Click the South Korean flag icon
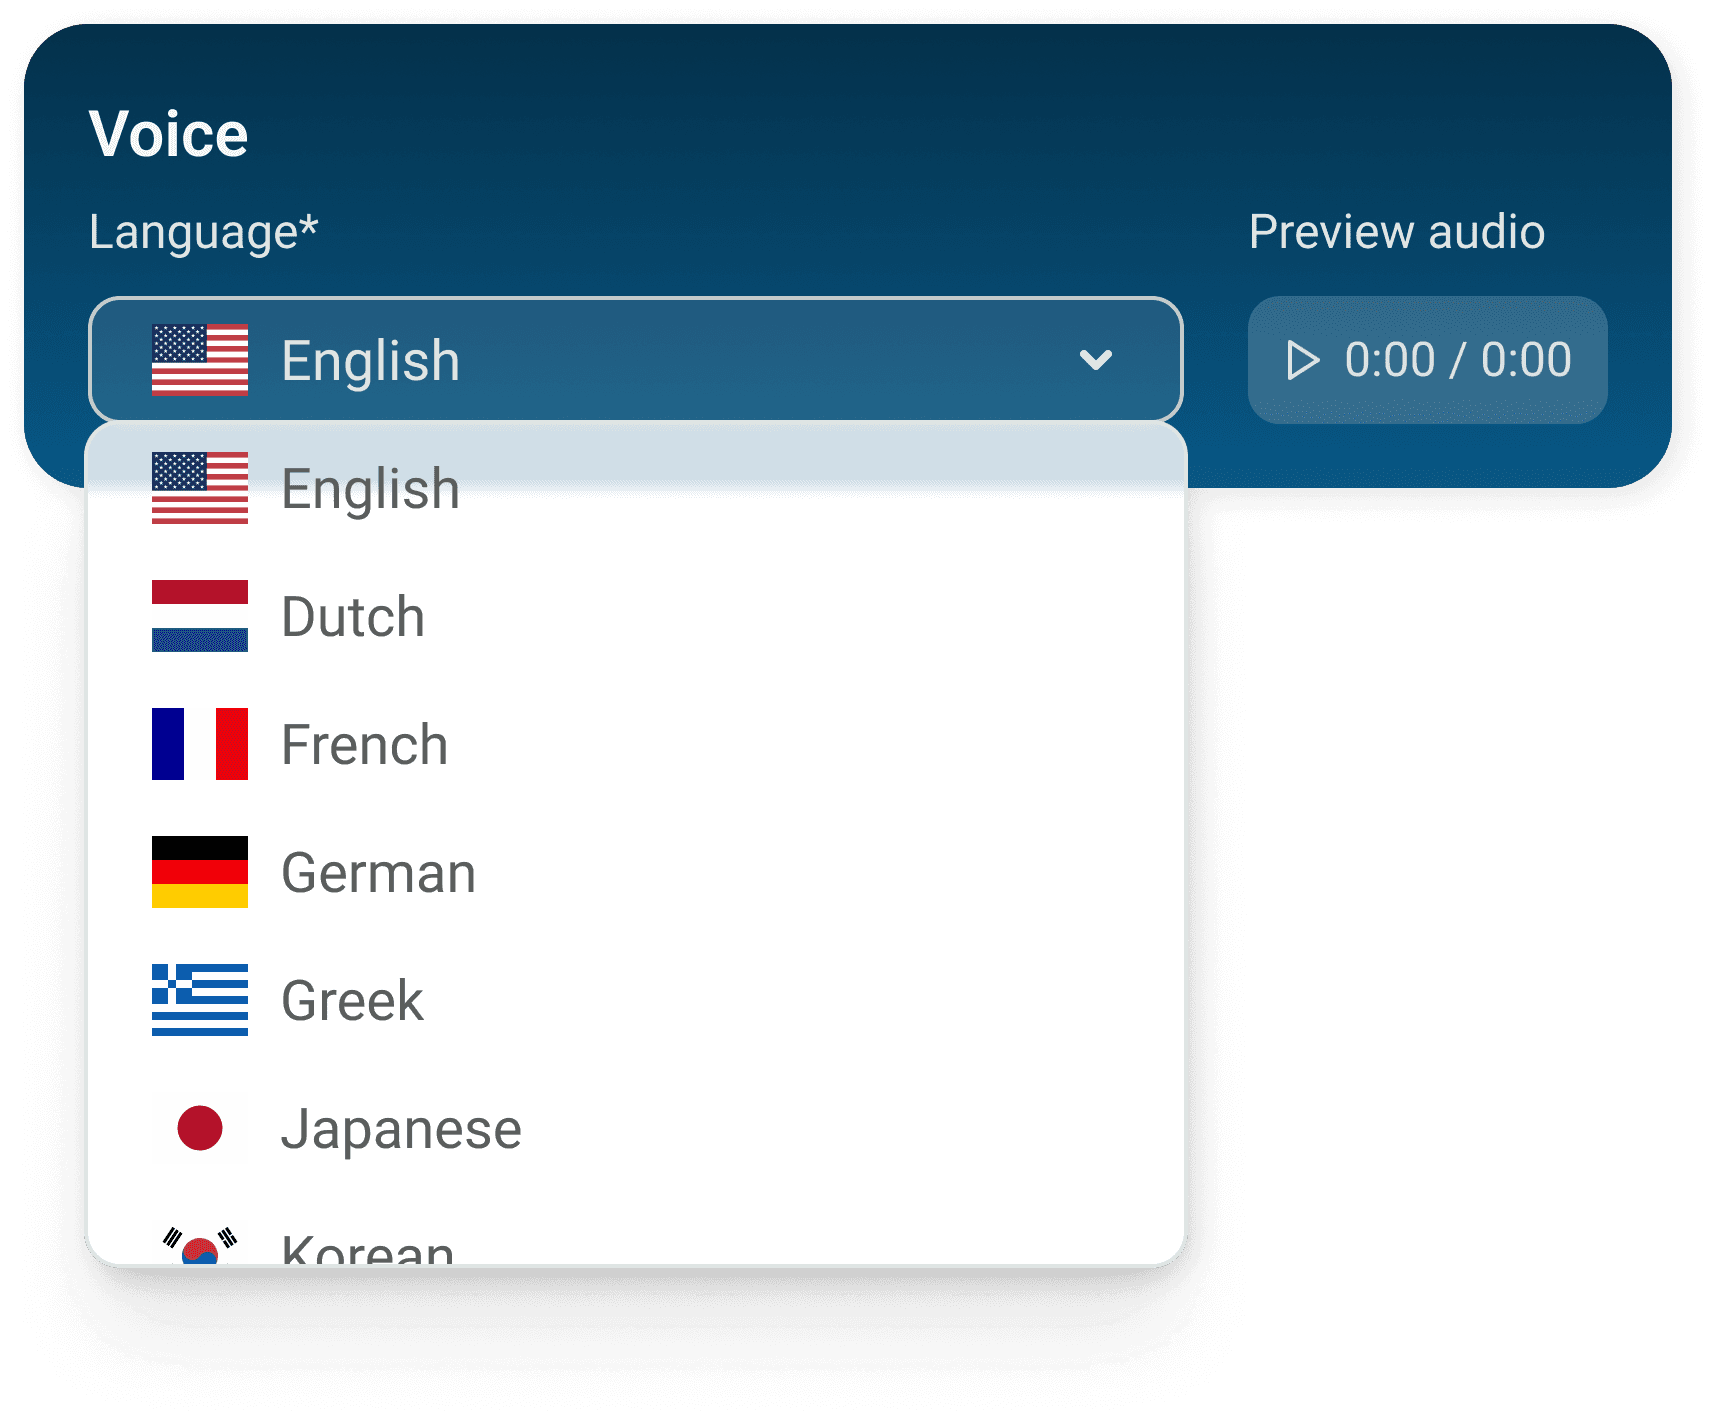1712x1428 pixels. tap(200, 1245)
